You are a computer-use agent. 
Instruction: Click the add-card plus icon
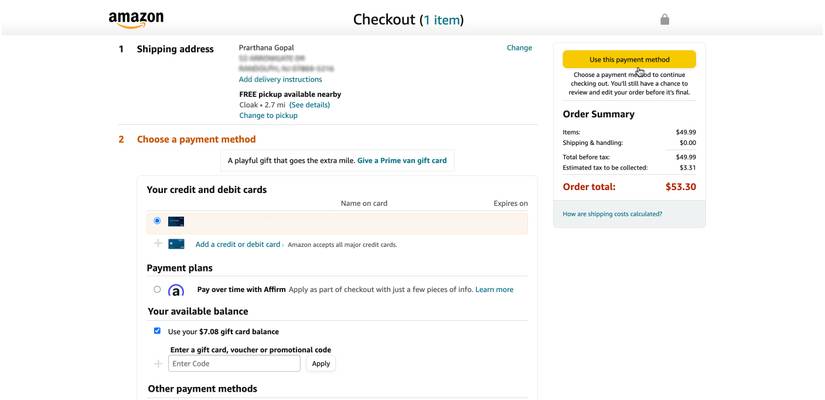pos(158,244)
